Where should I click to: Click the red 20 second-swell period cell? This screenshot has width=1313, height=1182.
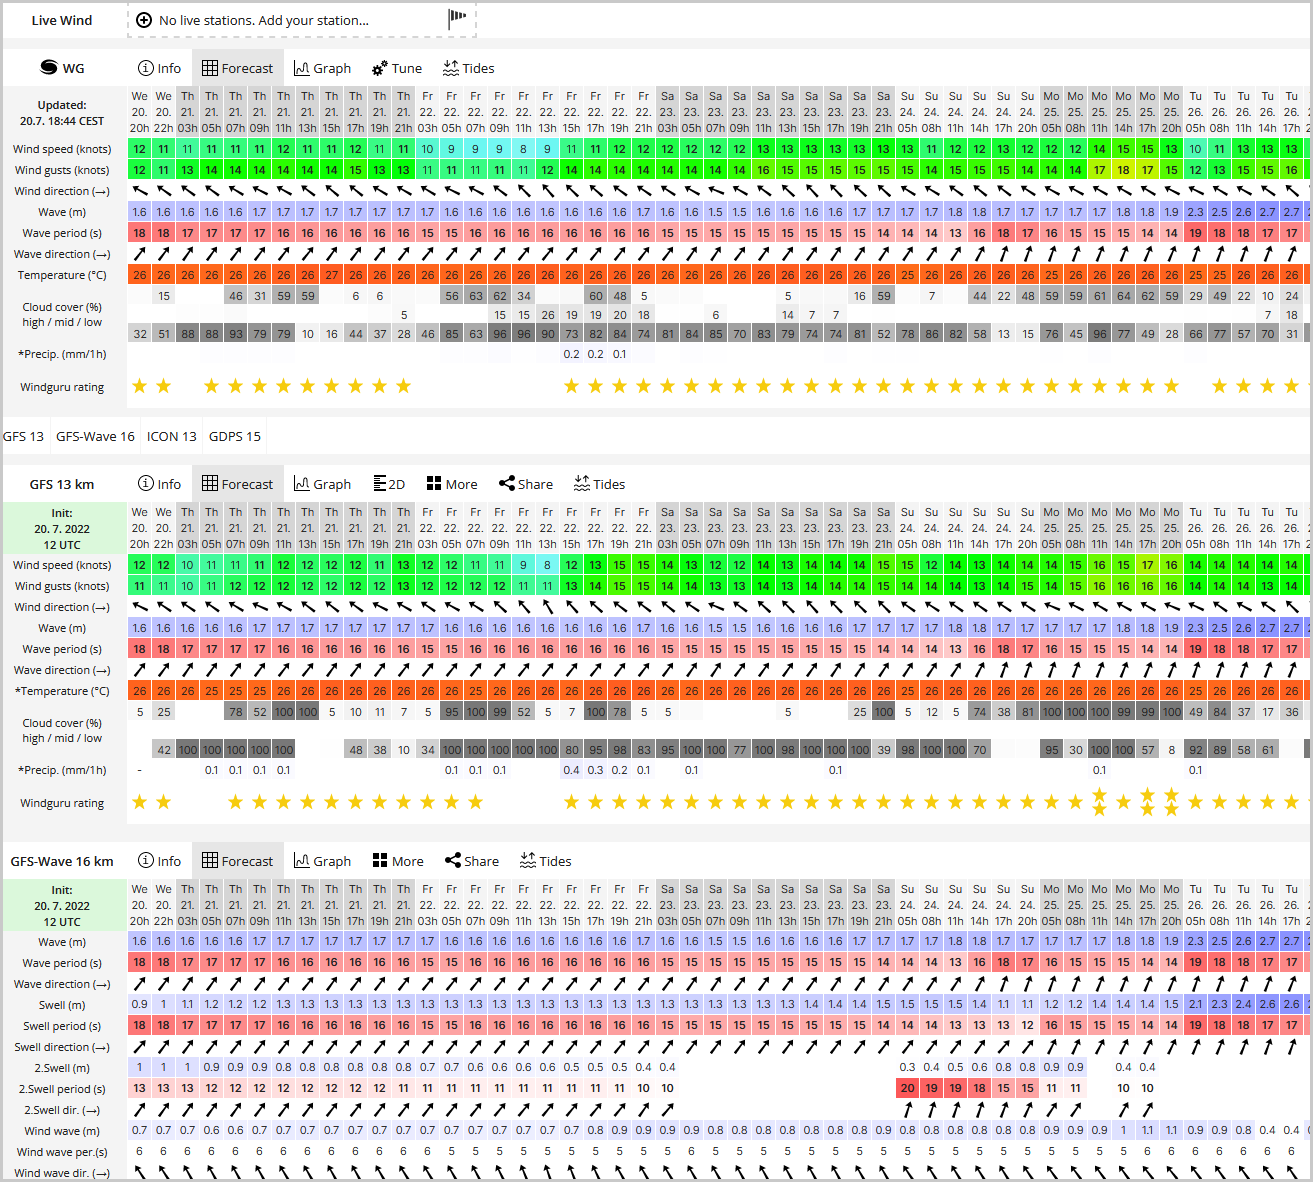pos(907,1088)
